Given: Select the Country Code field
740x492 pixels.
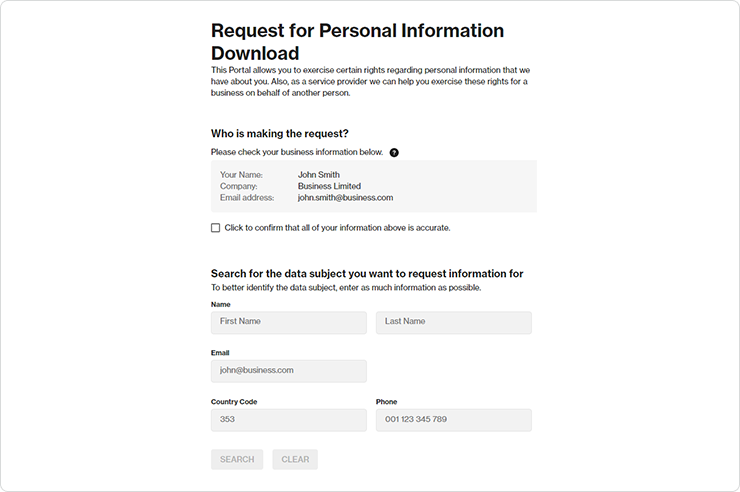Looking at the screenshot, I should click(x=289, y=420).
